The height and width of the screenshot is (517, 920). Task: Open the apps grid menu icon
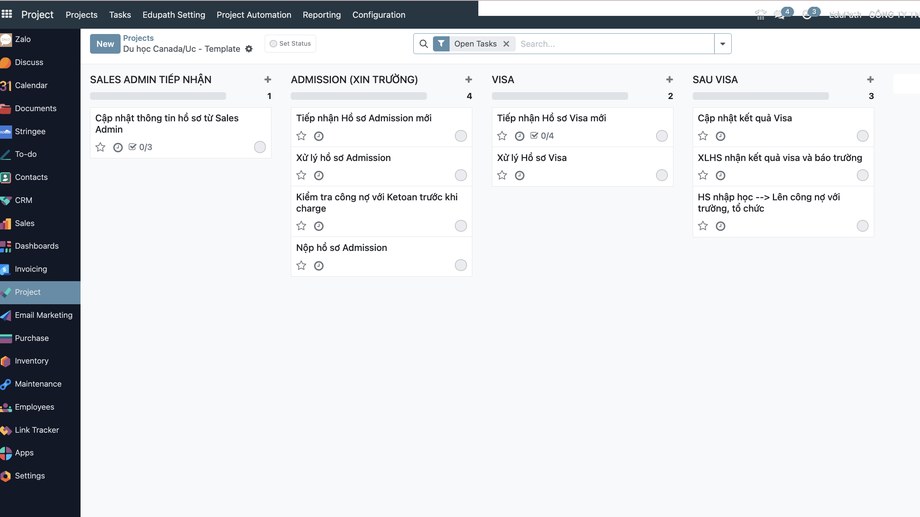coord(7,14)
